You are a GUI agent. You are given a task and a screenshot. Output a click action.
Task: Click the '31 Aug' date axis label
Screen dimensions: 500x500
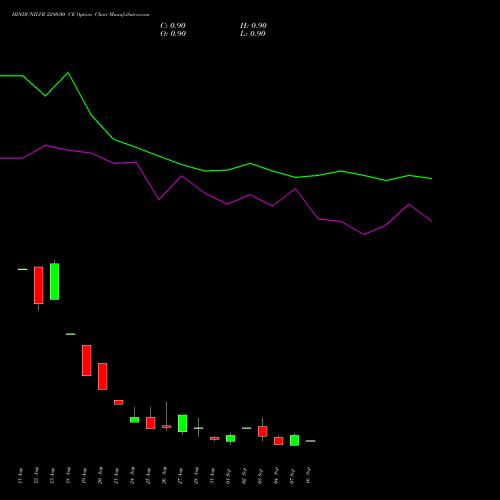tap(212, 476)
